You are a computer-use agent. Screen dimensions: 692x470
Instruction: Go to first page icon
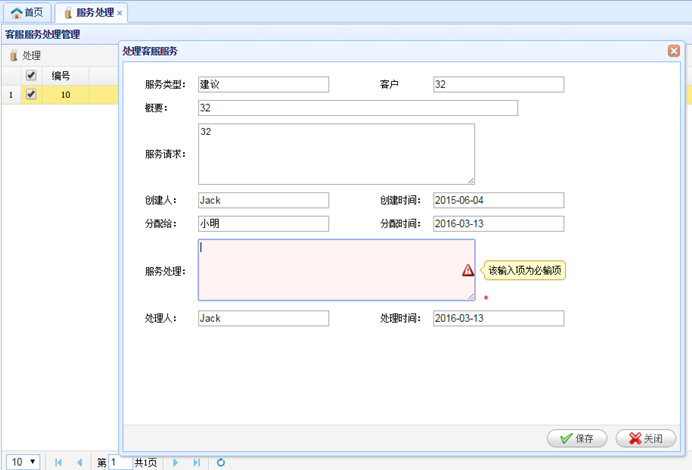pos(58,462)
